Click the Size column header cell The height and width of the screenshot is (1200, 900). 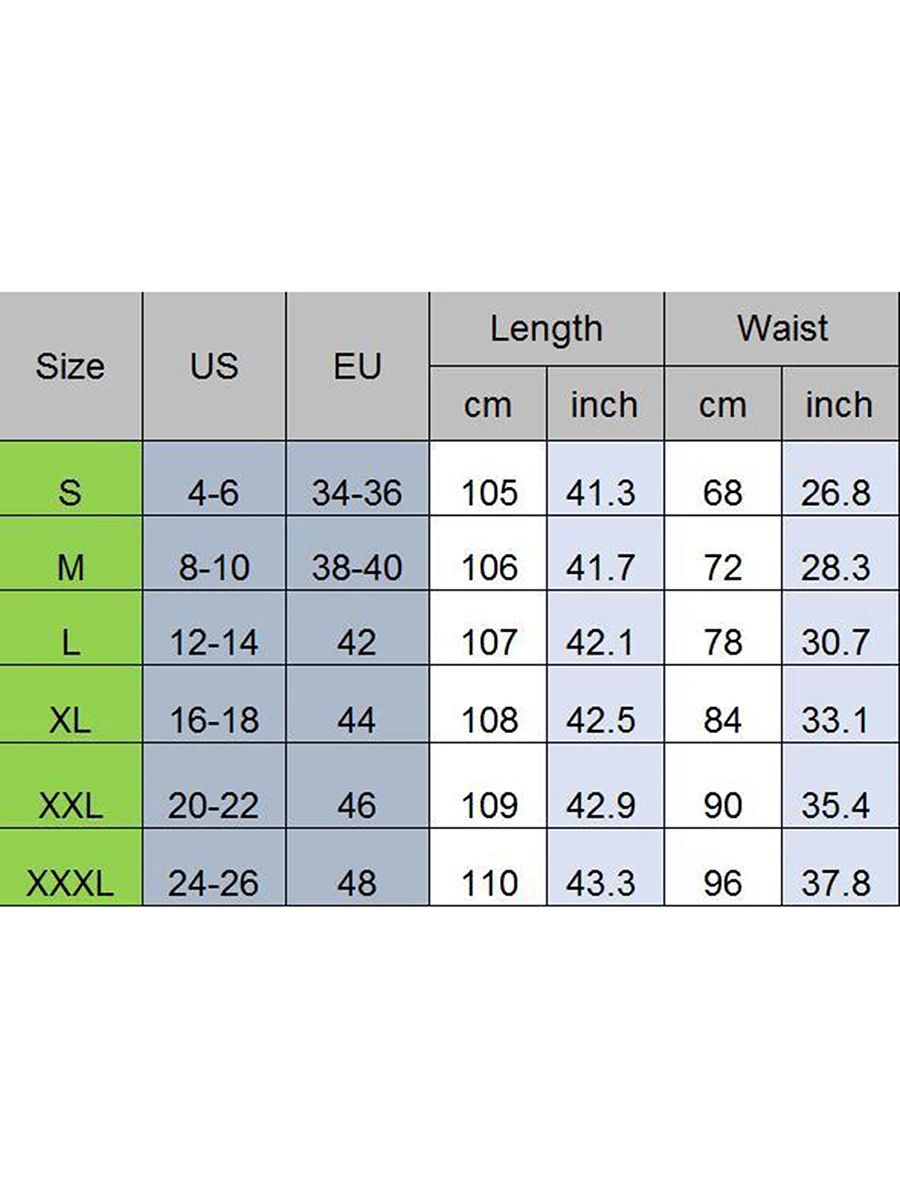point(70,366)
